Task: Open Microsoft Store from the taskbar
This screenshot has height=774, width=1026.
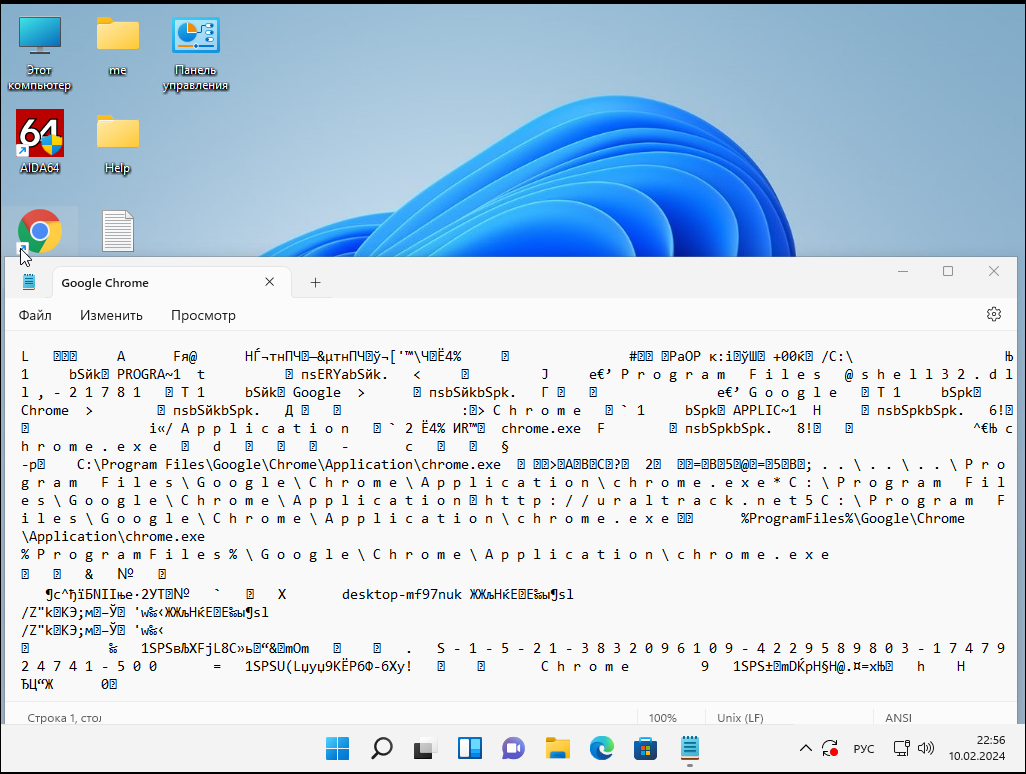Action: 645,748
